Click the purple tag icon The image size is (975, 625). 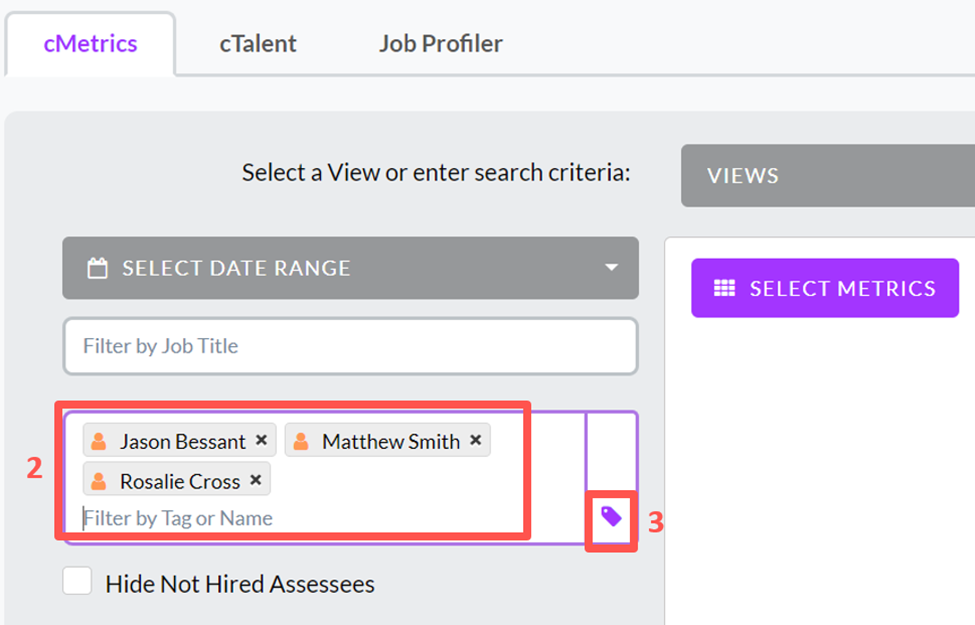(x=611, y=516)
